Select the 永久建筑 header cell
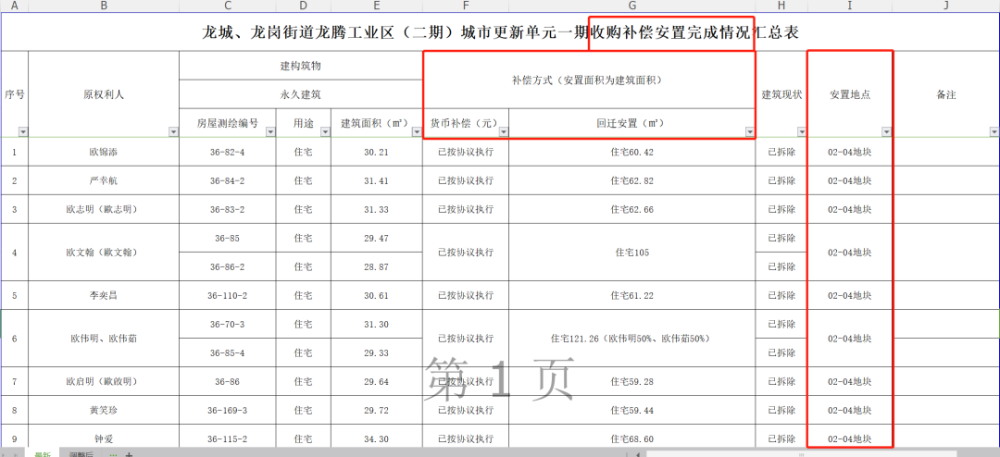The image size is (1000, 457). click(300, 94)
